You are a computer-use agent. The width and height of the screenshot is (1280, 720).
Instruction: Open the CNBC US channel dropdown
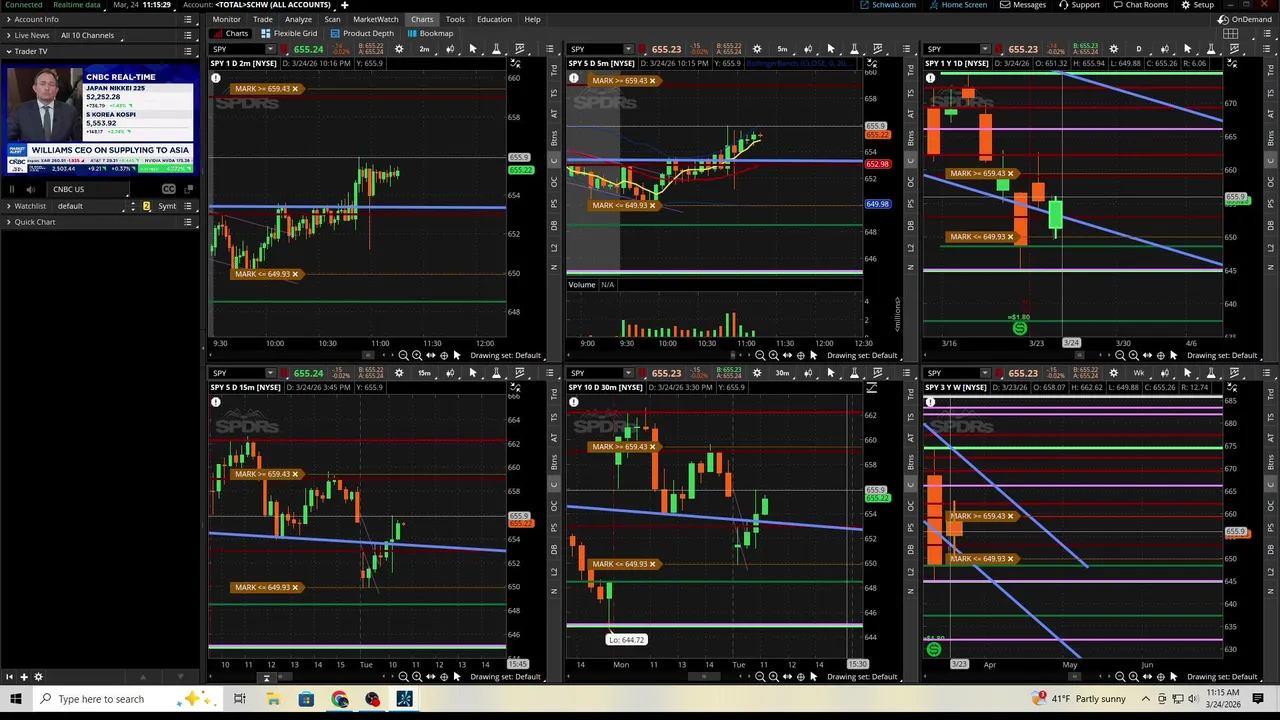click(x=88, y=189)
